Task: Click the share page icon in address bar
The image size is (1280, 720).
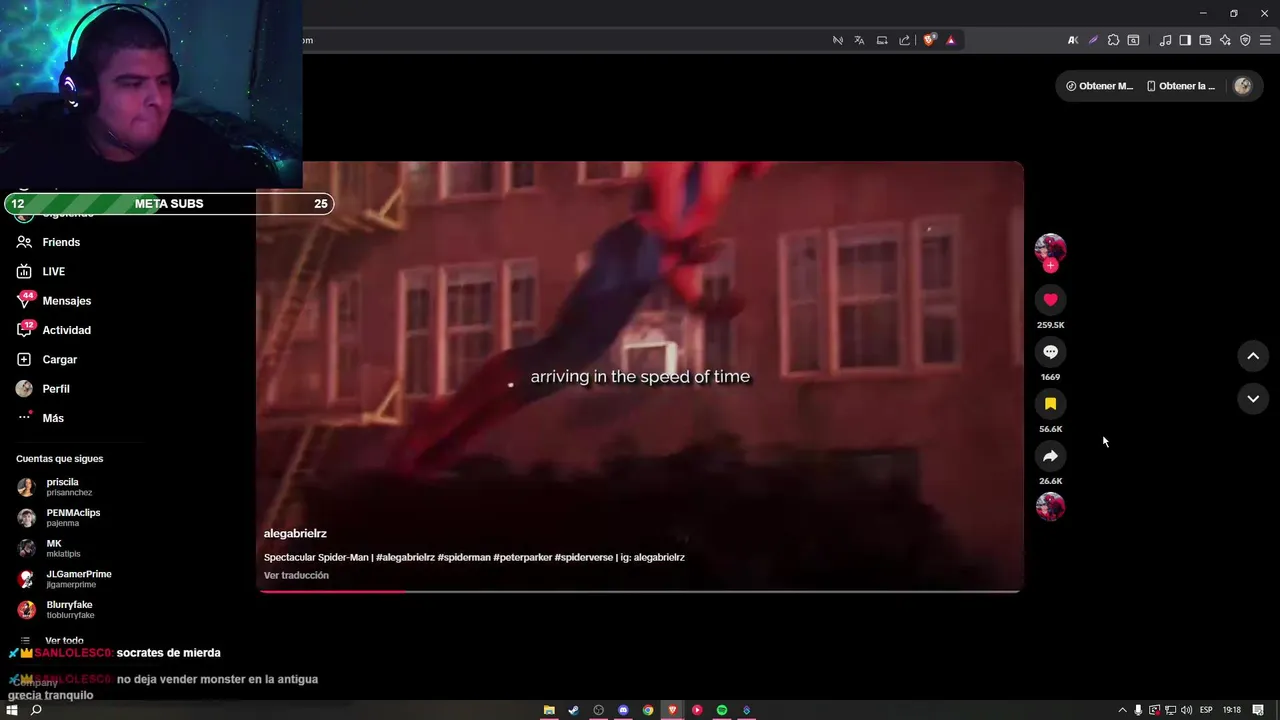Action: 904,40
